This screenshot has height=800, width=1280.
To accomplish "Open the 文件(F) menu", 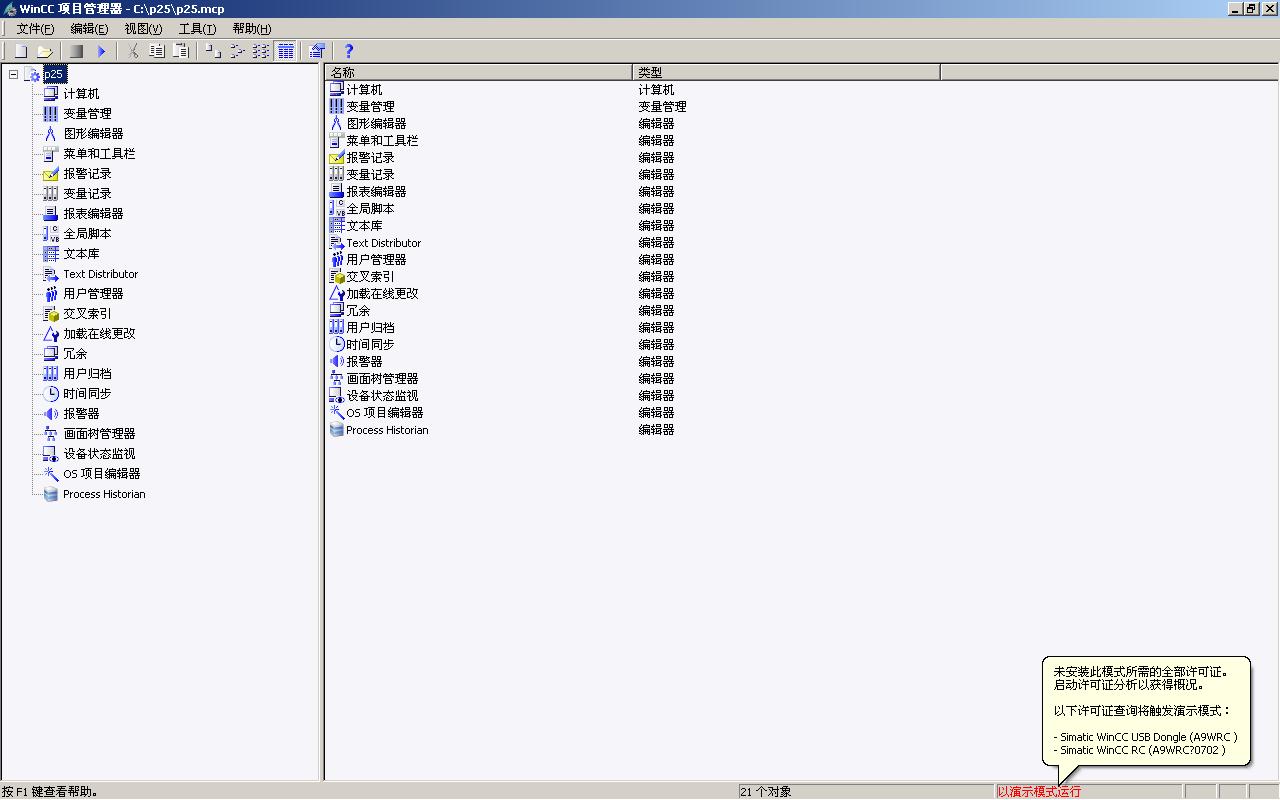I will [36, 29].
